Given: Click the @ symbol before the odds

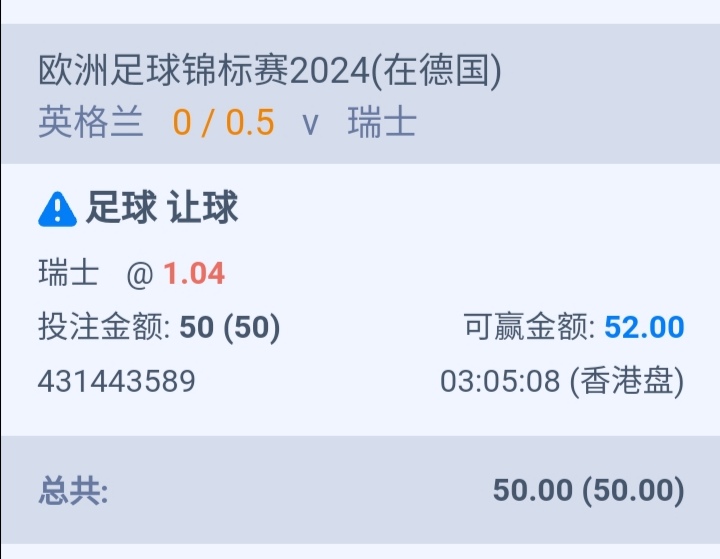Looking at the screenshot, I should pyautogui.click(x=138, y=274).
